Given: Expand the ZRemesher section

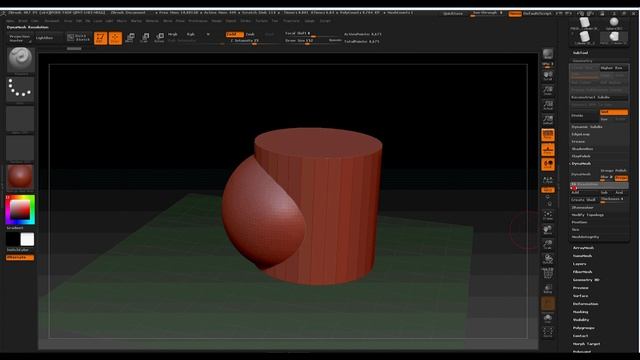Looking at the screenshot, I should 582,207.
